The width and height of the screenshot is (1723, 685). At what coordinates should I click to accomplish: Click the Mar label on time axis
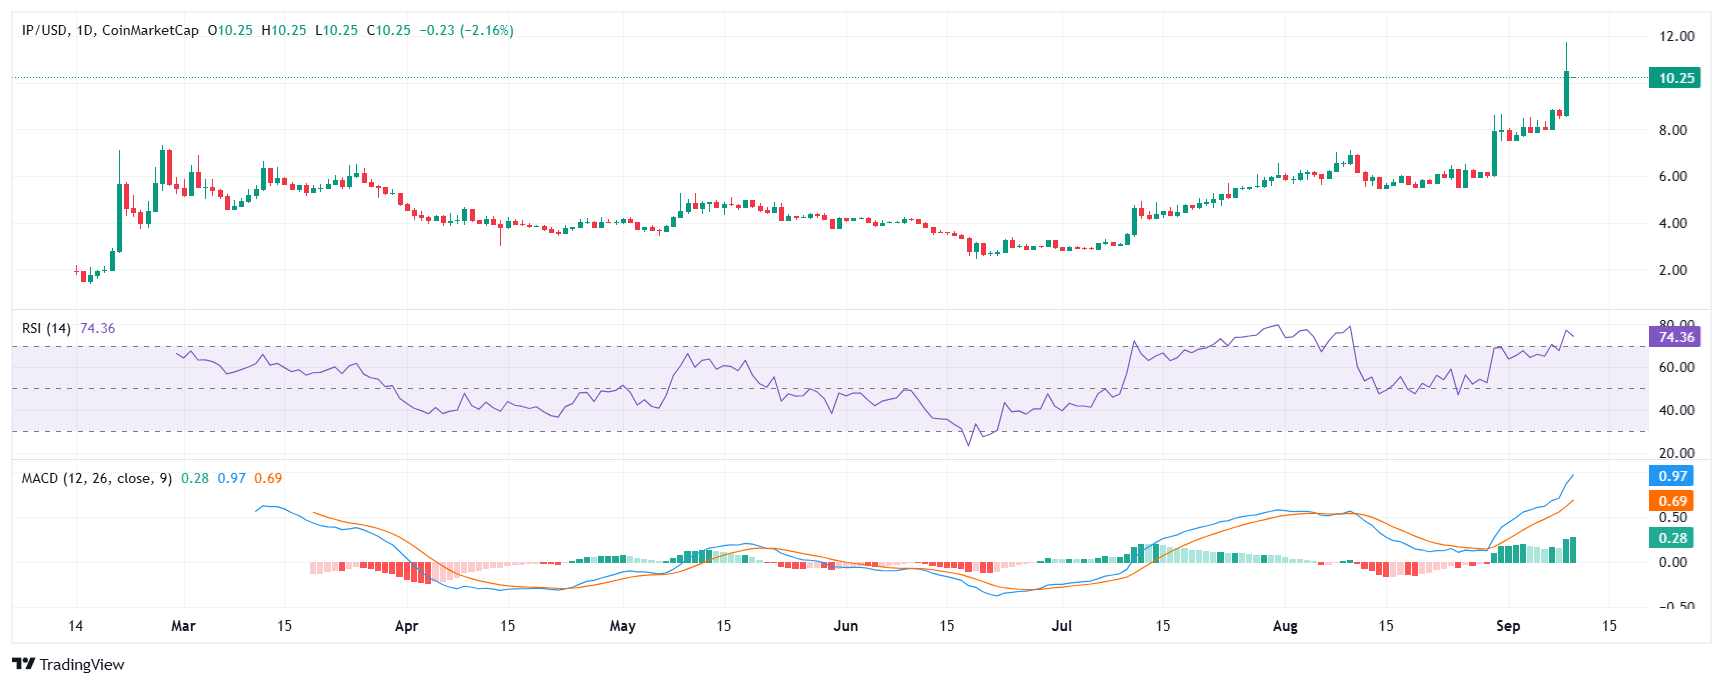183,626
